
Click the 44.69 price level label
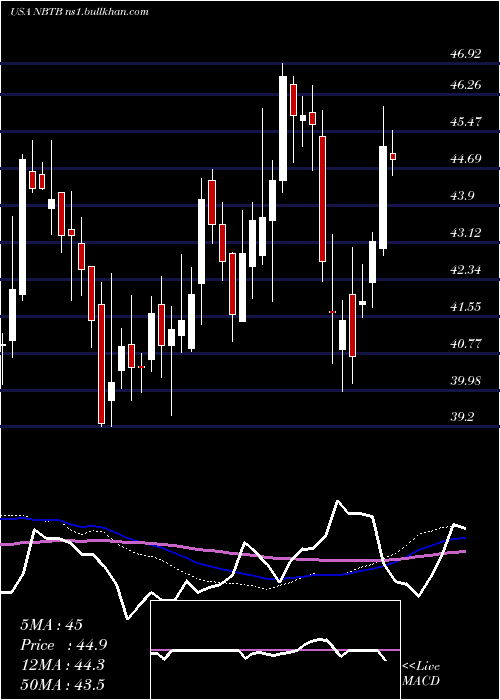click(467, 158)
